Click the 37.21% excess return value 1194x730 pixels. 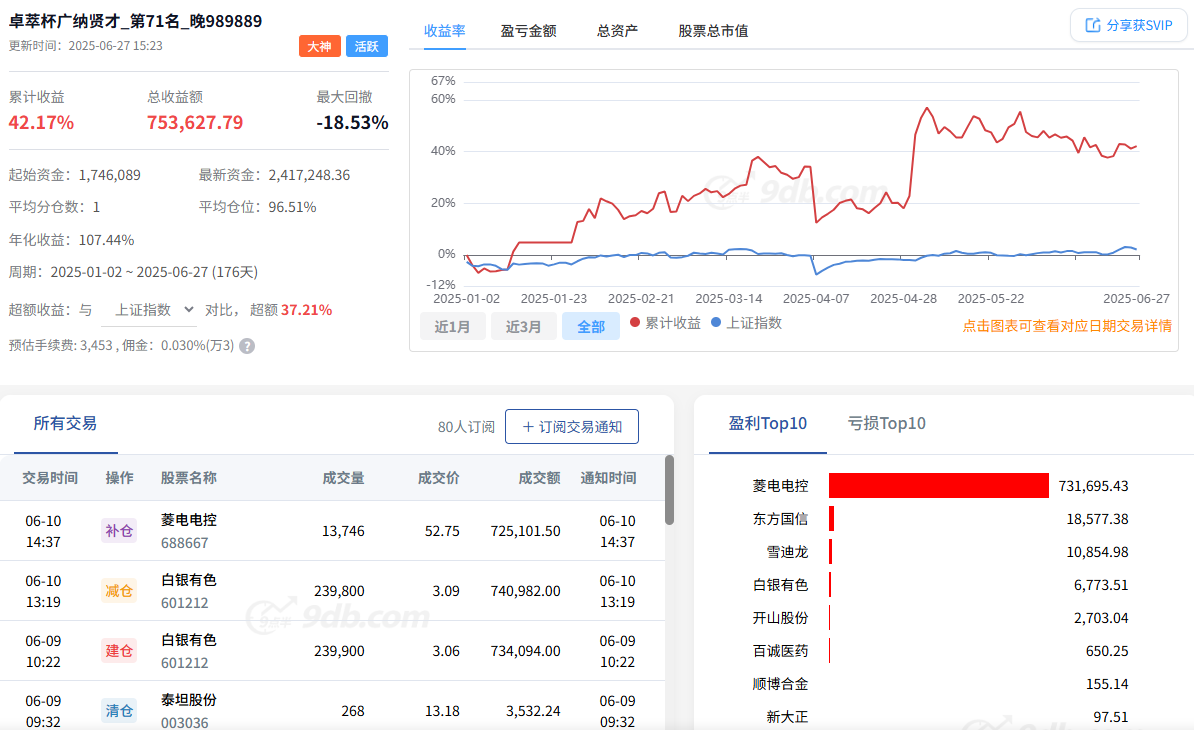coord(306,310)
